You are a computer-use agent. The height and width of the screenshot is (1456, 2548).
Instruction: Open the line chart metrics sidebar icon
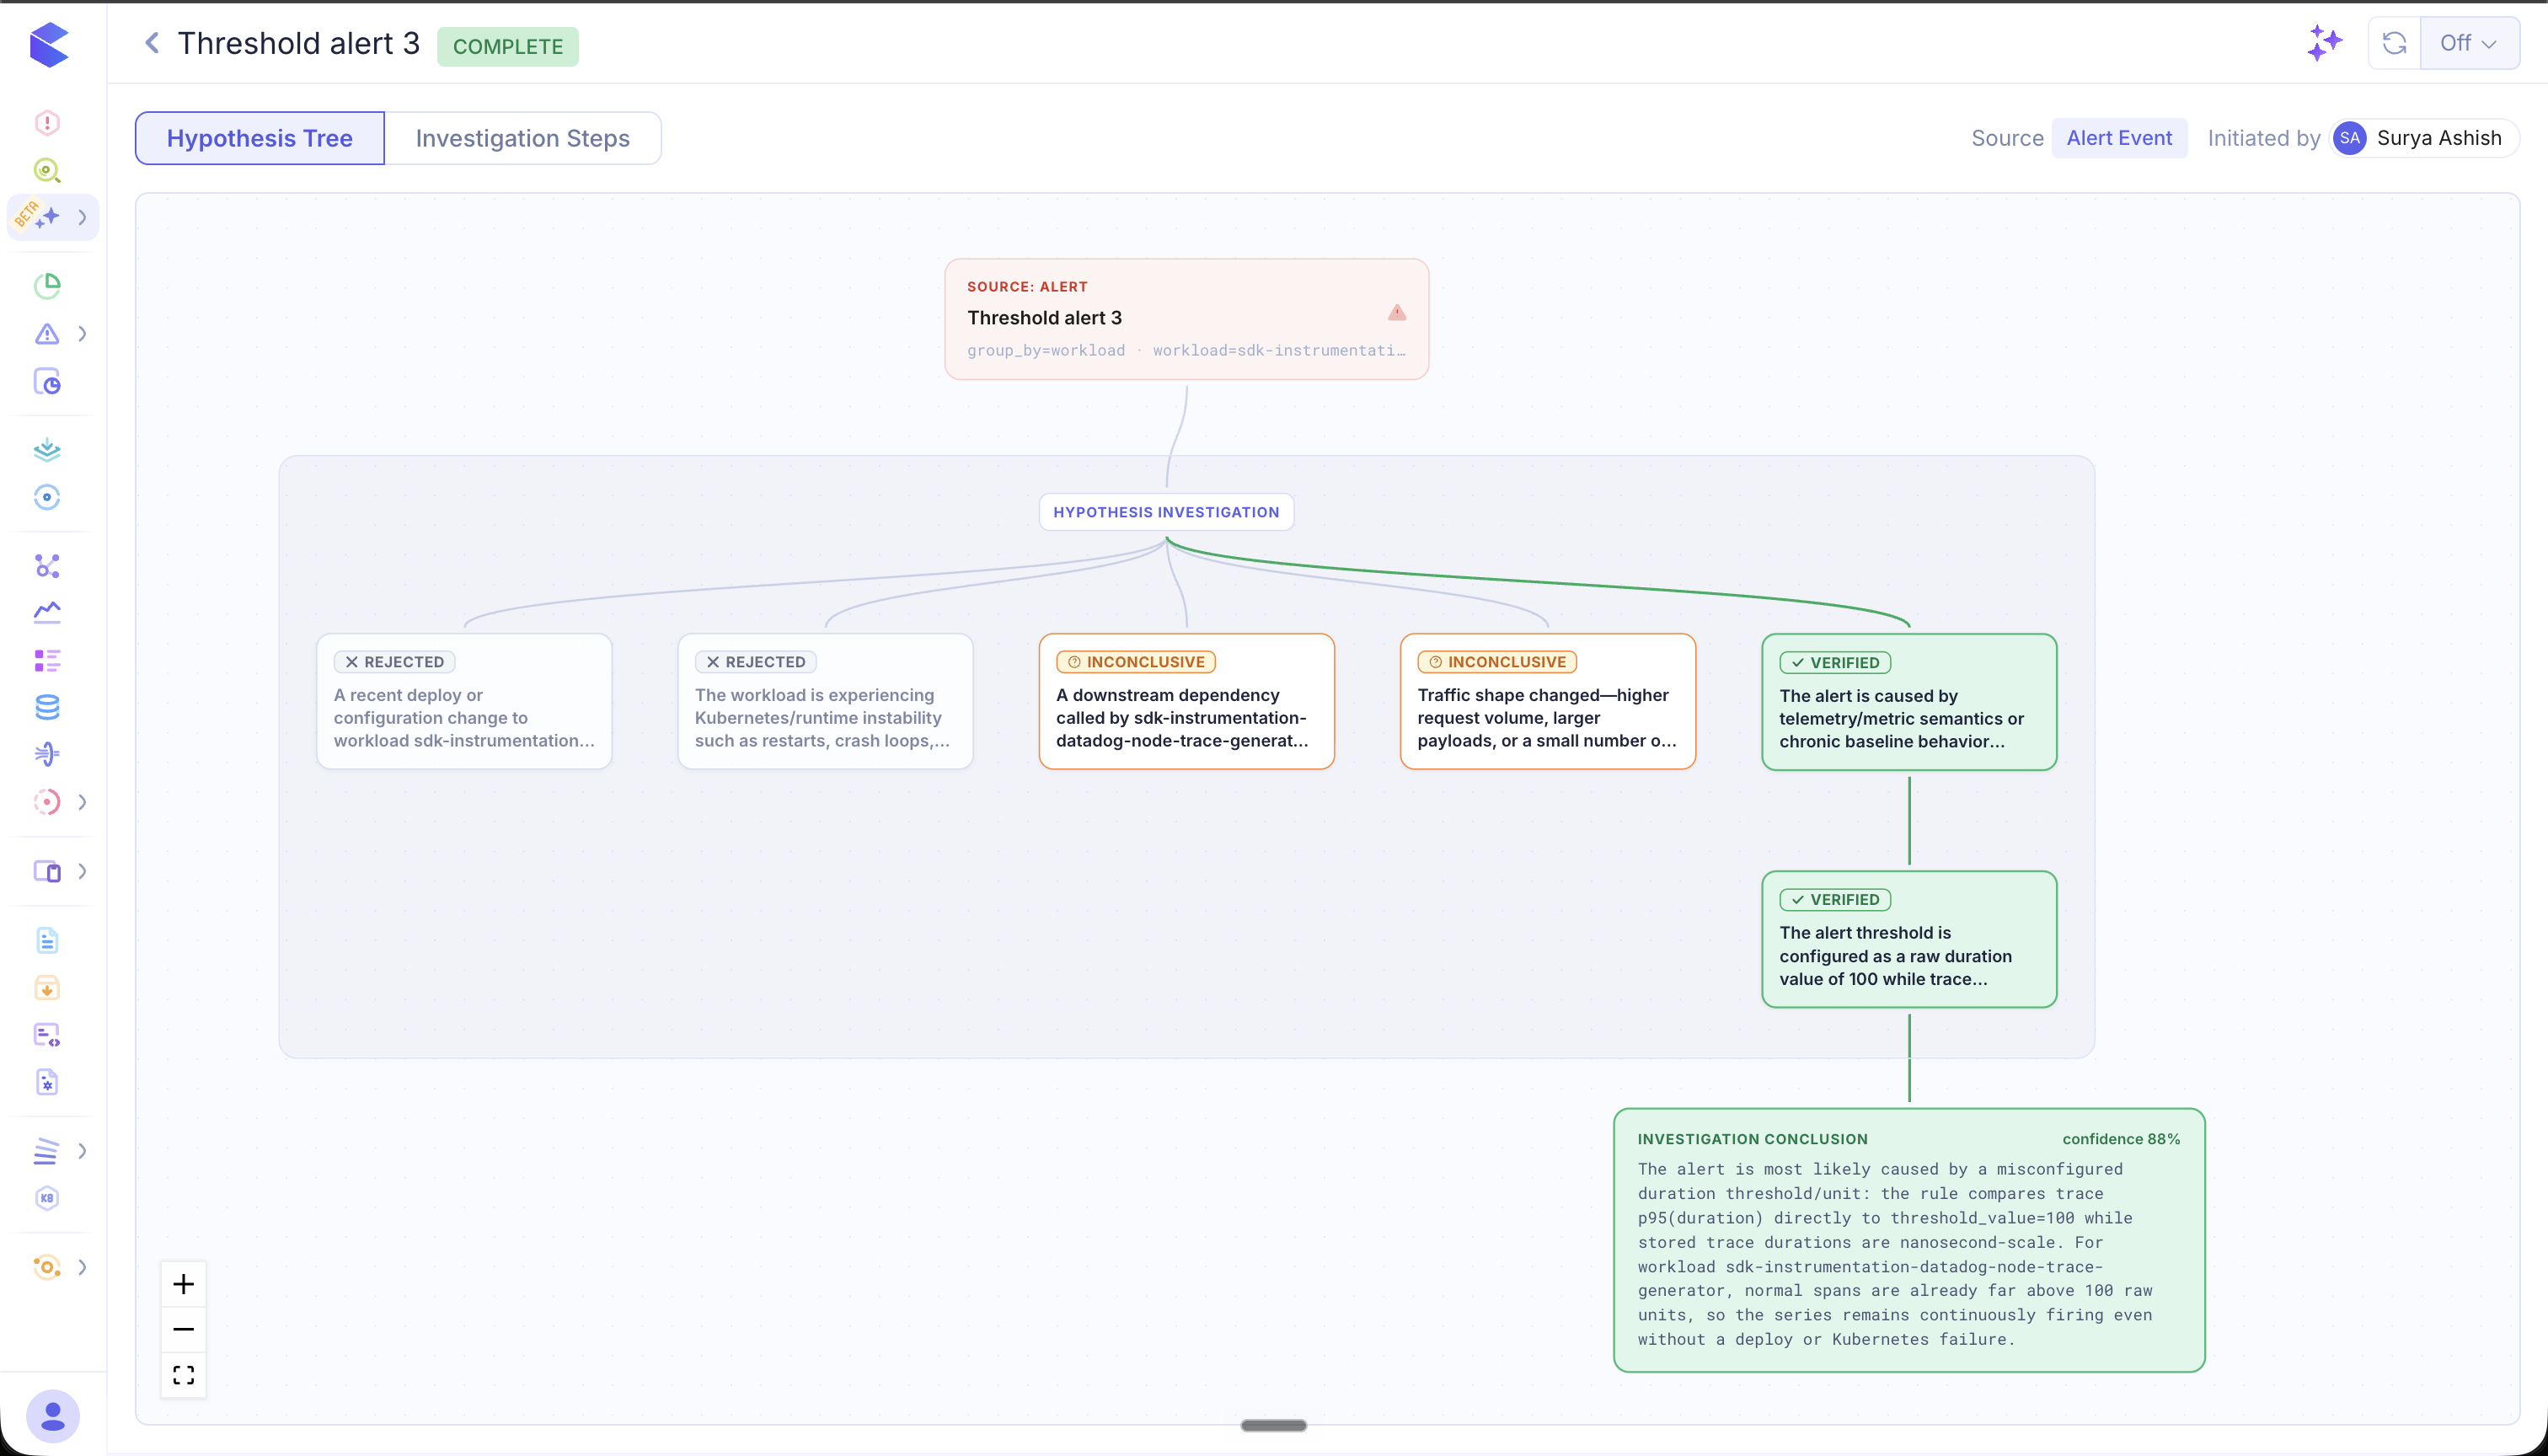47,612
